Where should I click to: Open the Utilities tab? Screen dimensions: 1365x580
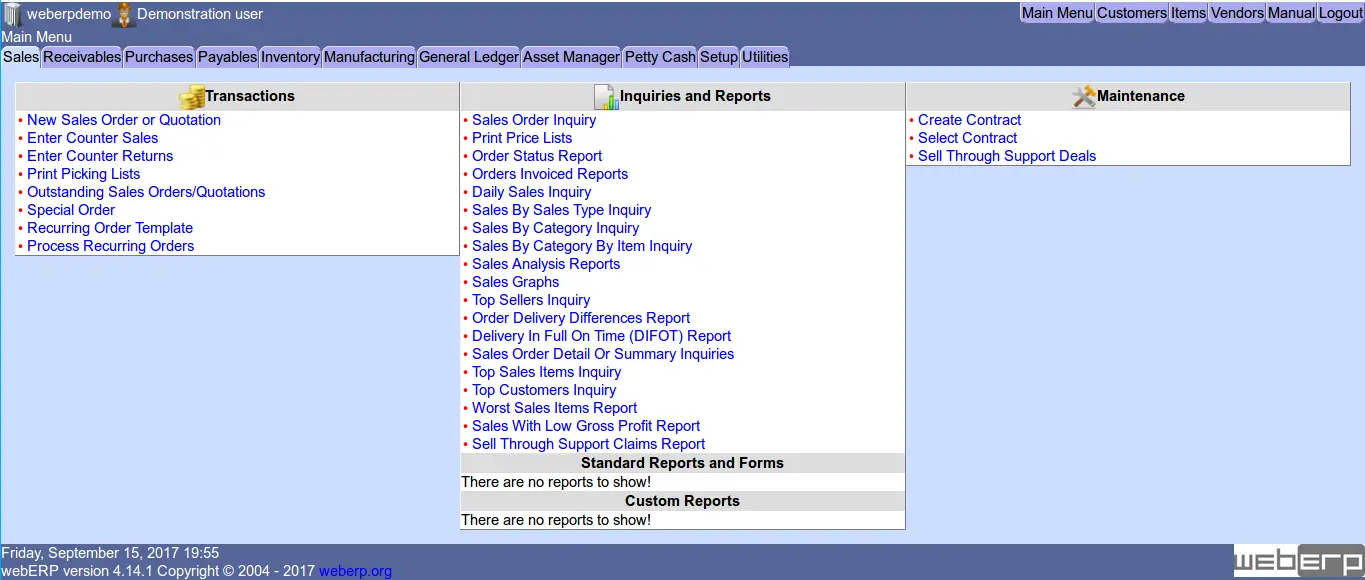[x=765, y=57]
